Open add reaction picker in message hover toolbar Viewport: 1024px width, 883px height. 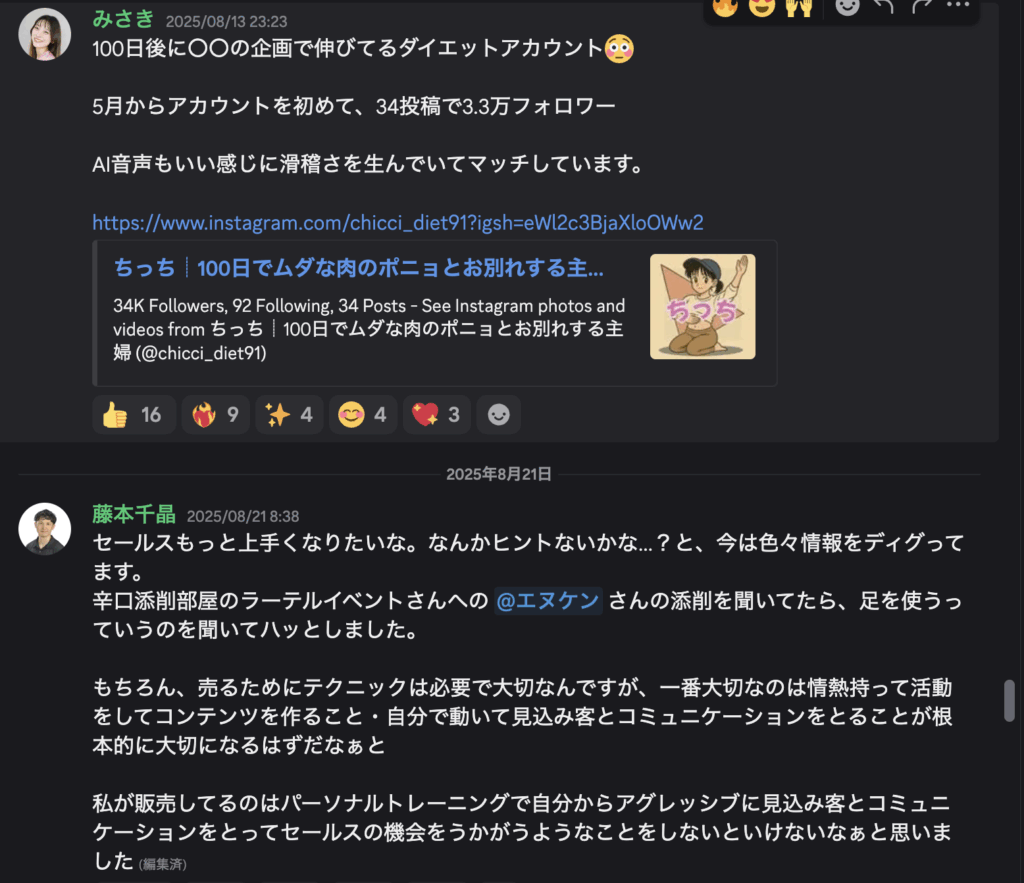click(848, 7)
